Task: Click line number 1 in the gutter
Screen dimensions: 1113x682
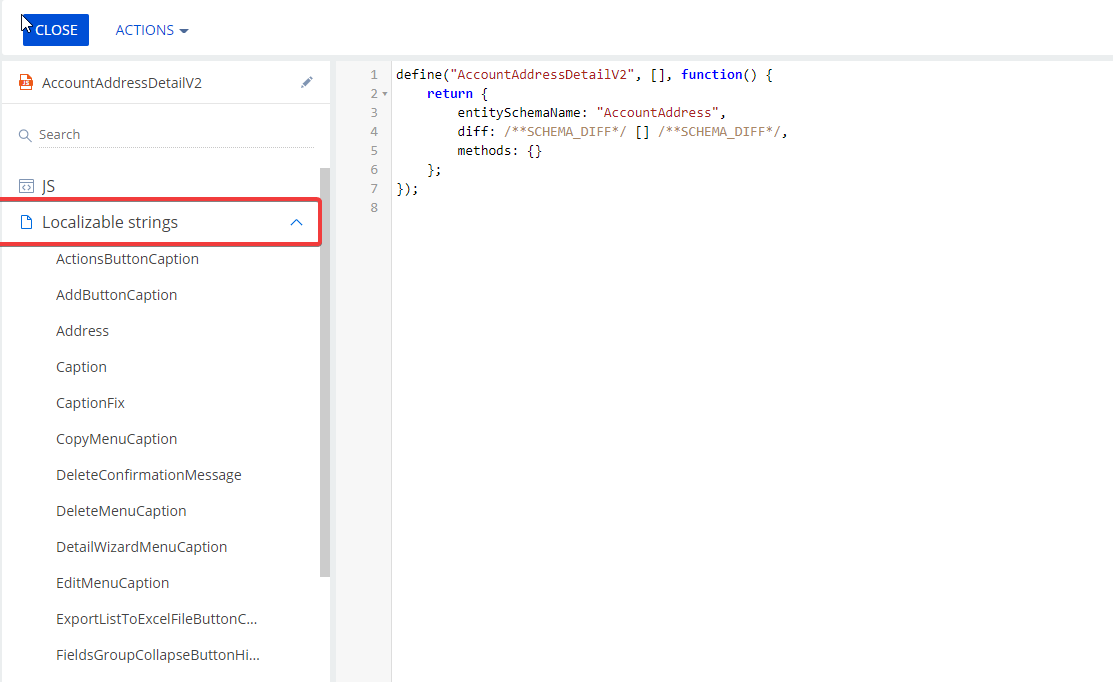Action: (x=374, y=75)
